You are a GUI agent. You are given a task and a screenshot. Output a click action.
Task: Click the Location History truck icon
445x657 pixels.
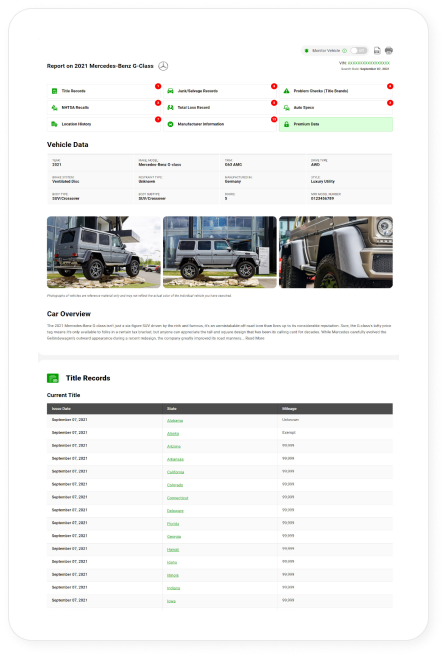(54, 124)
